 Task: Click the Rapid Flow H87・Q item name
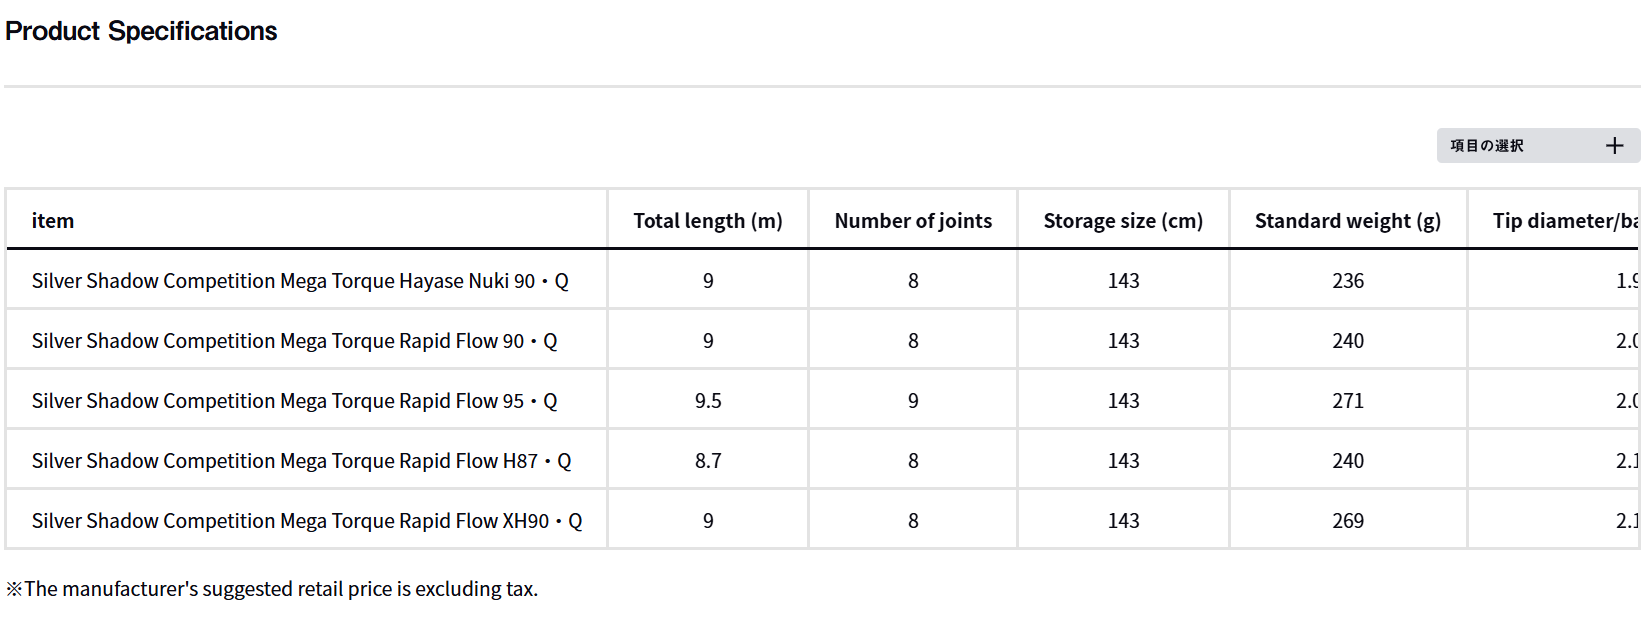point(301,461)
